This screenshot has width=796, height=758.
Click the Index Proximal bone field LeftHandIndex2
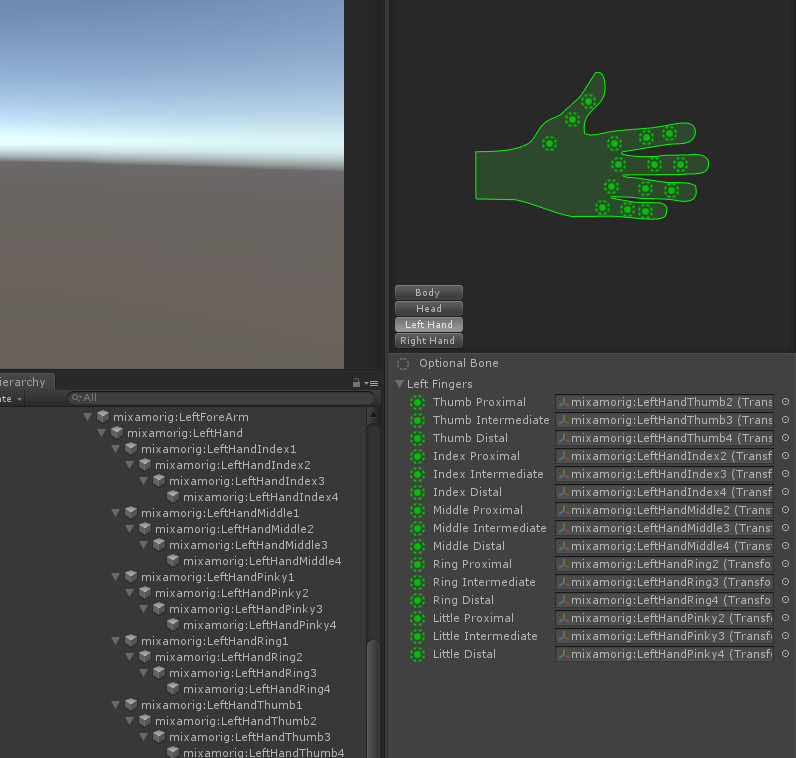[x=664, y=456]
